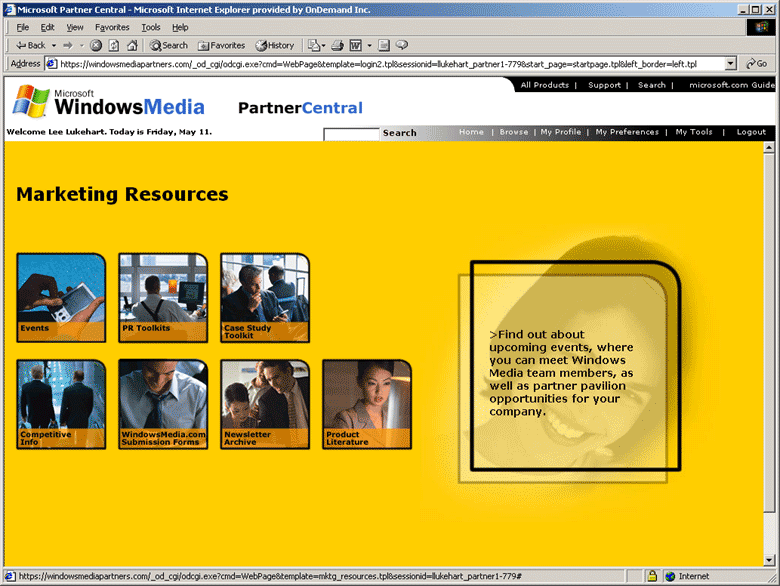The width and height of the screenshot is (780, 586).
Task: Click the welcome message text
Action: [109, 132]
